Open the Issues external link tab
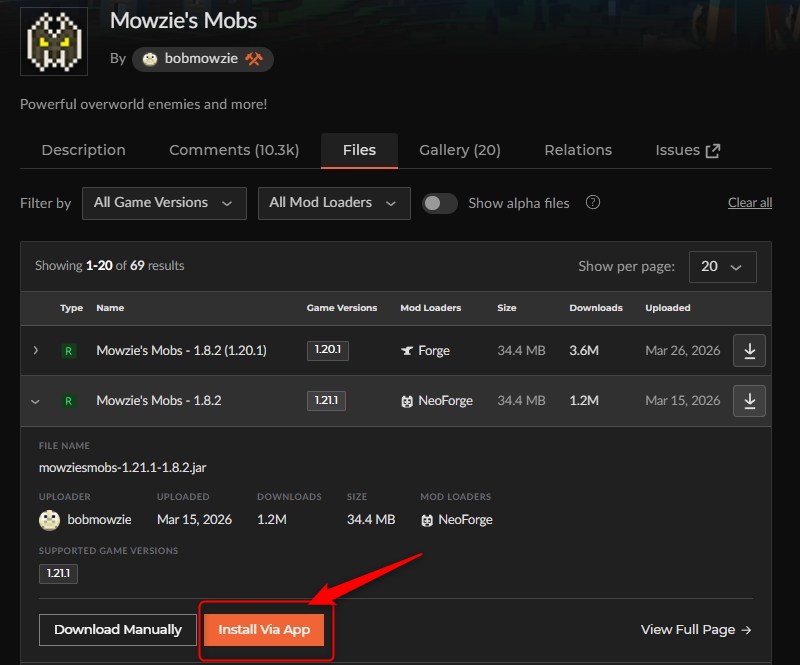Screen dimensions: 800x665 pyautogui.click(x=687, y=150)
